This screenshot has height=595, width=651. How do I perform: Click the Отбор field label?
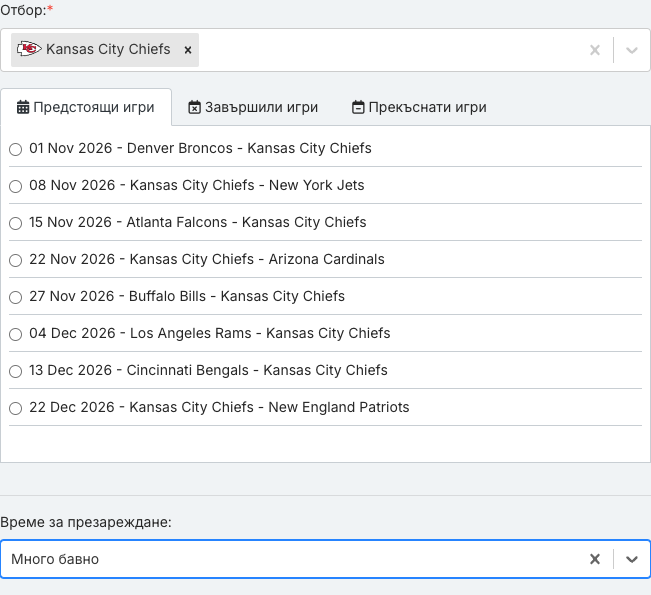click(27, 10)
